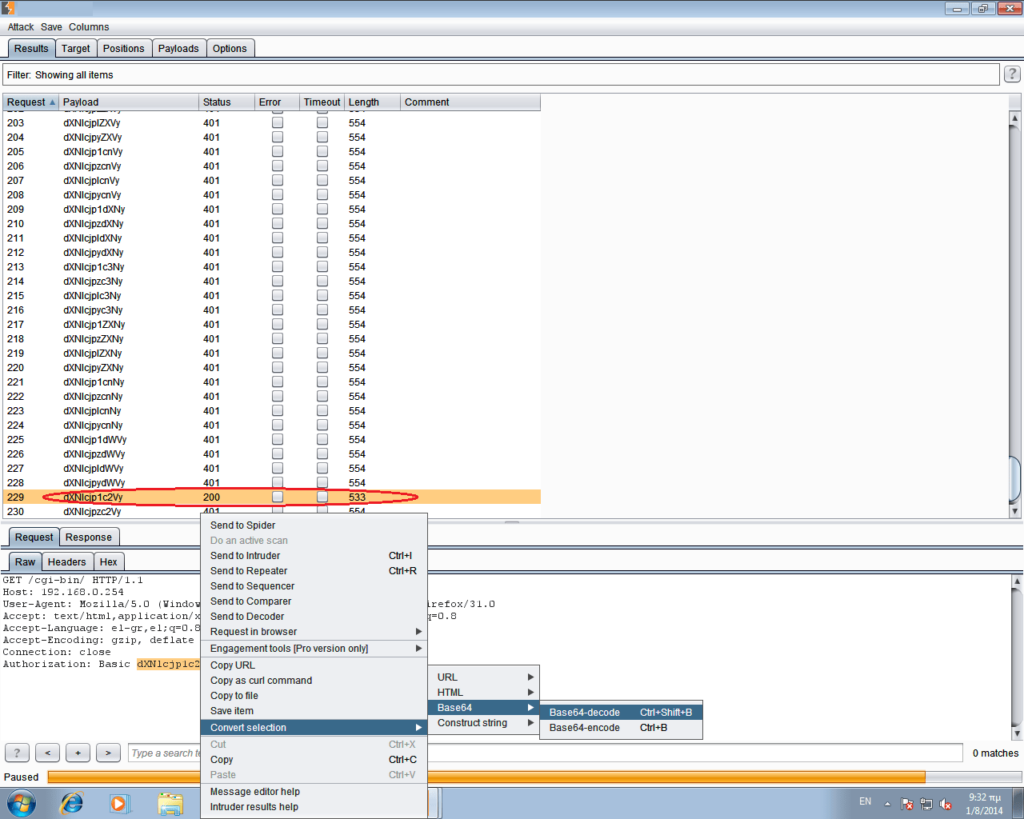Image resolution: width=1024 pixels, height=819 pixels.
Task: Sort by Length column header
Action: pos(372,102)
